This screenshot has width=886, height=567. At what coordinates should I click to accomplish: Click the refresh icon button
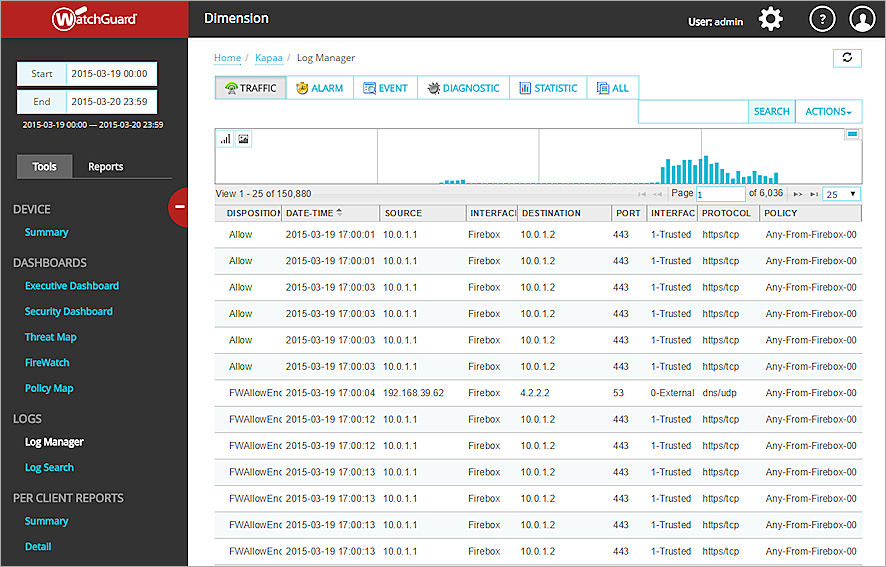[847, 58]
